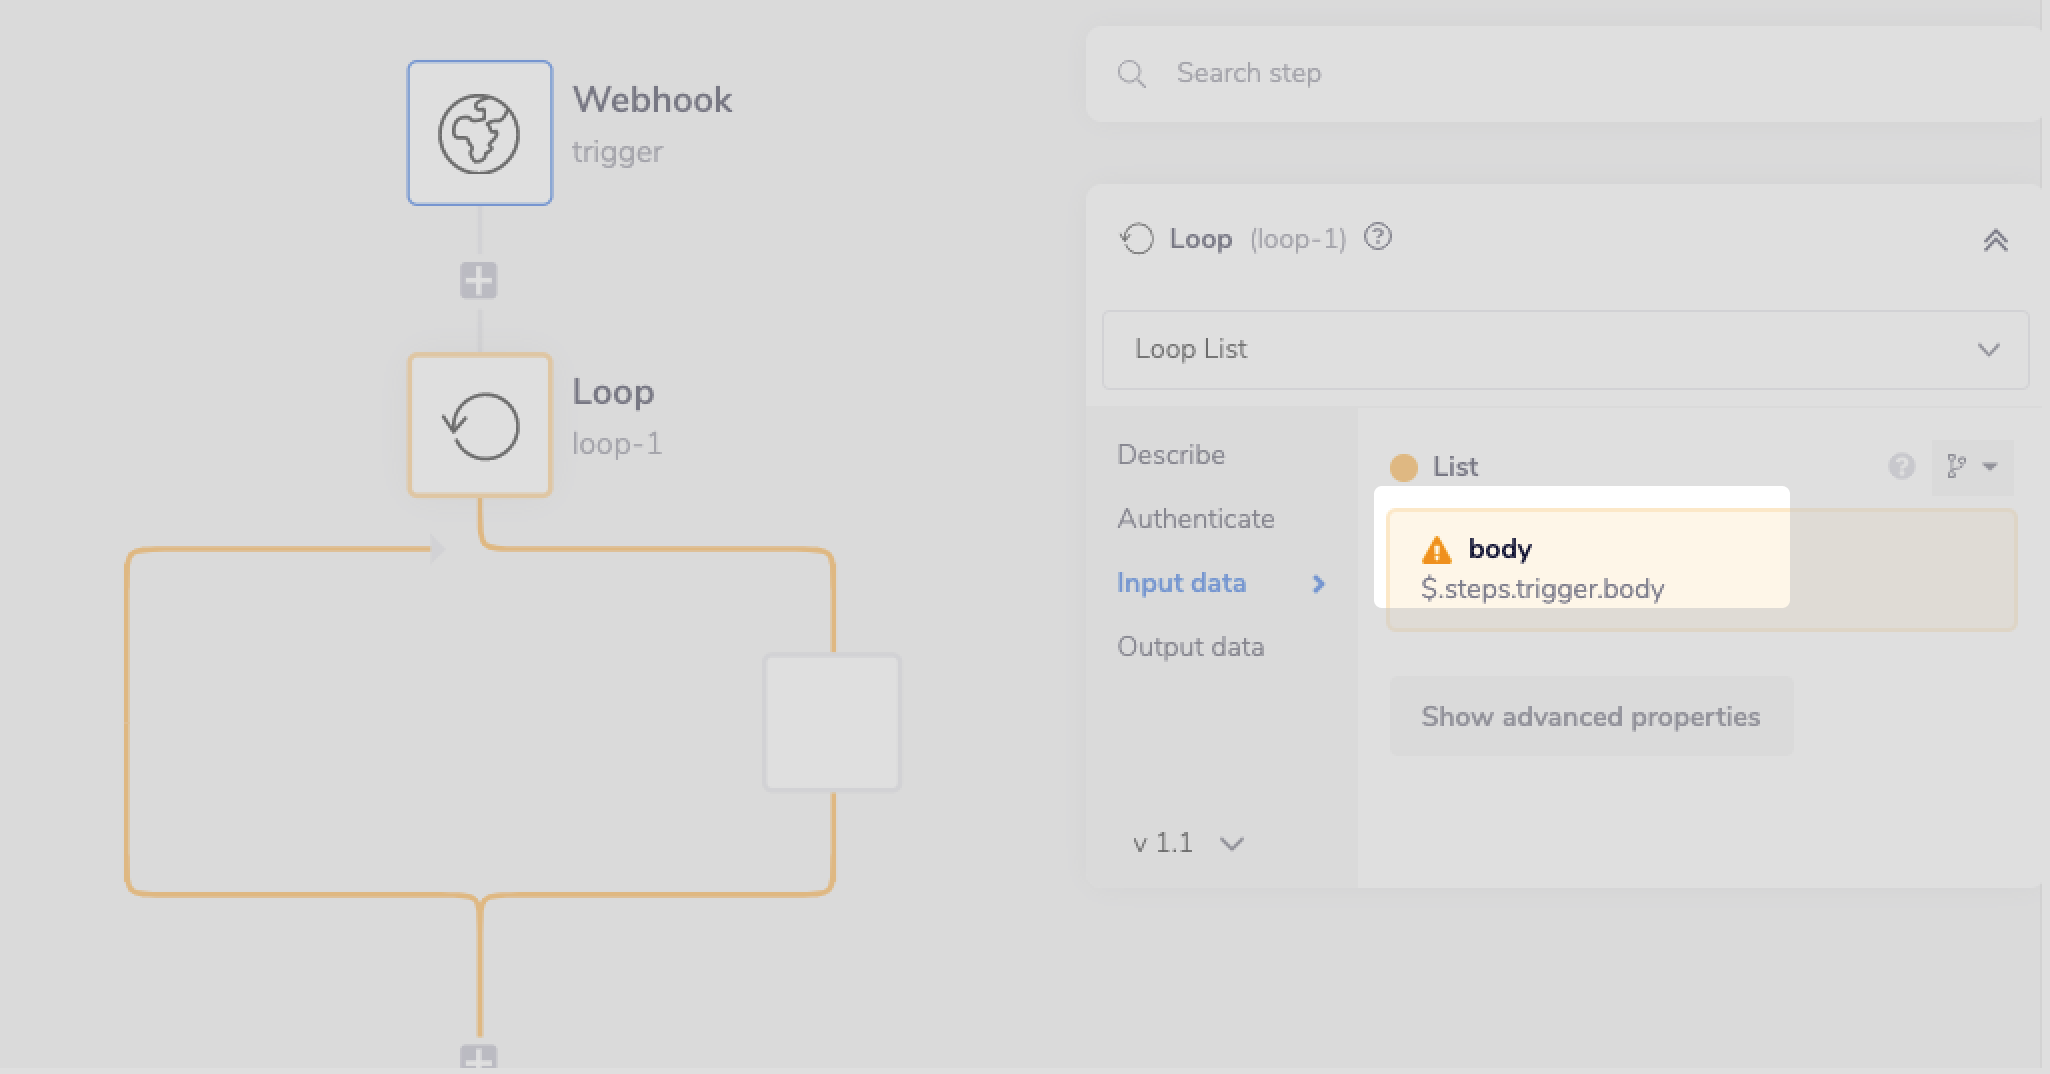Toggle the Input data section arrow
This screenshot has height=1074, width=2050.
click(1319, 584)
